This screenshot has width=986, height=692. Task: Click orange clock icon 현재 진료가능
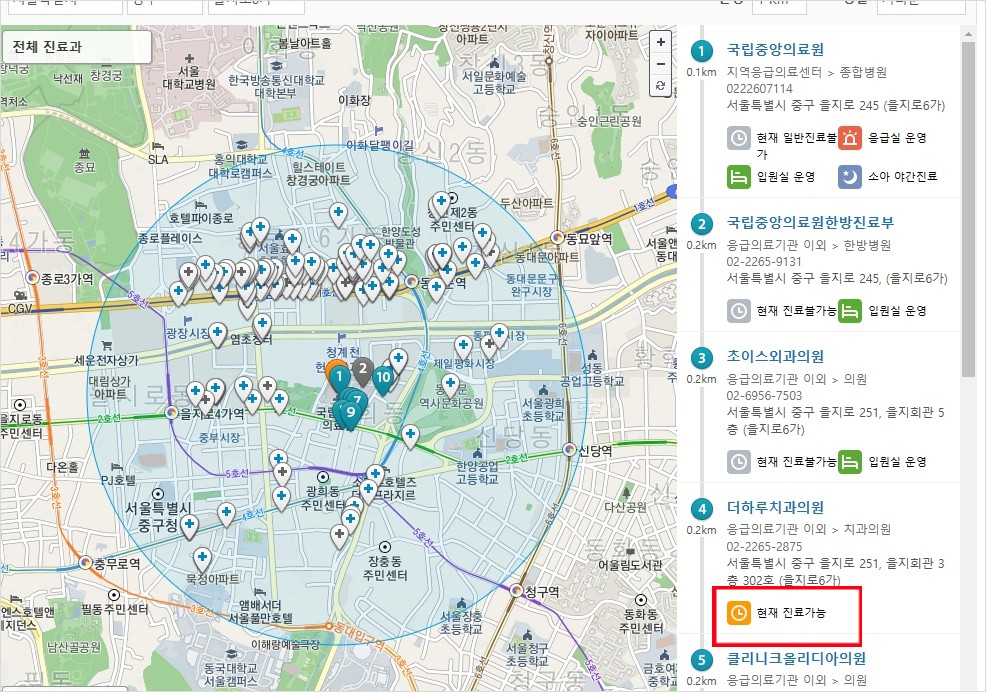click(x=739, y=613)
